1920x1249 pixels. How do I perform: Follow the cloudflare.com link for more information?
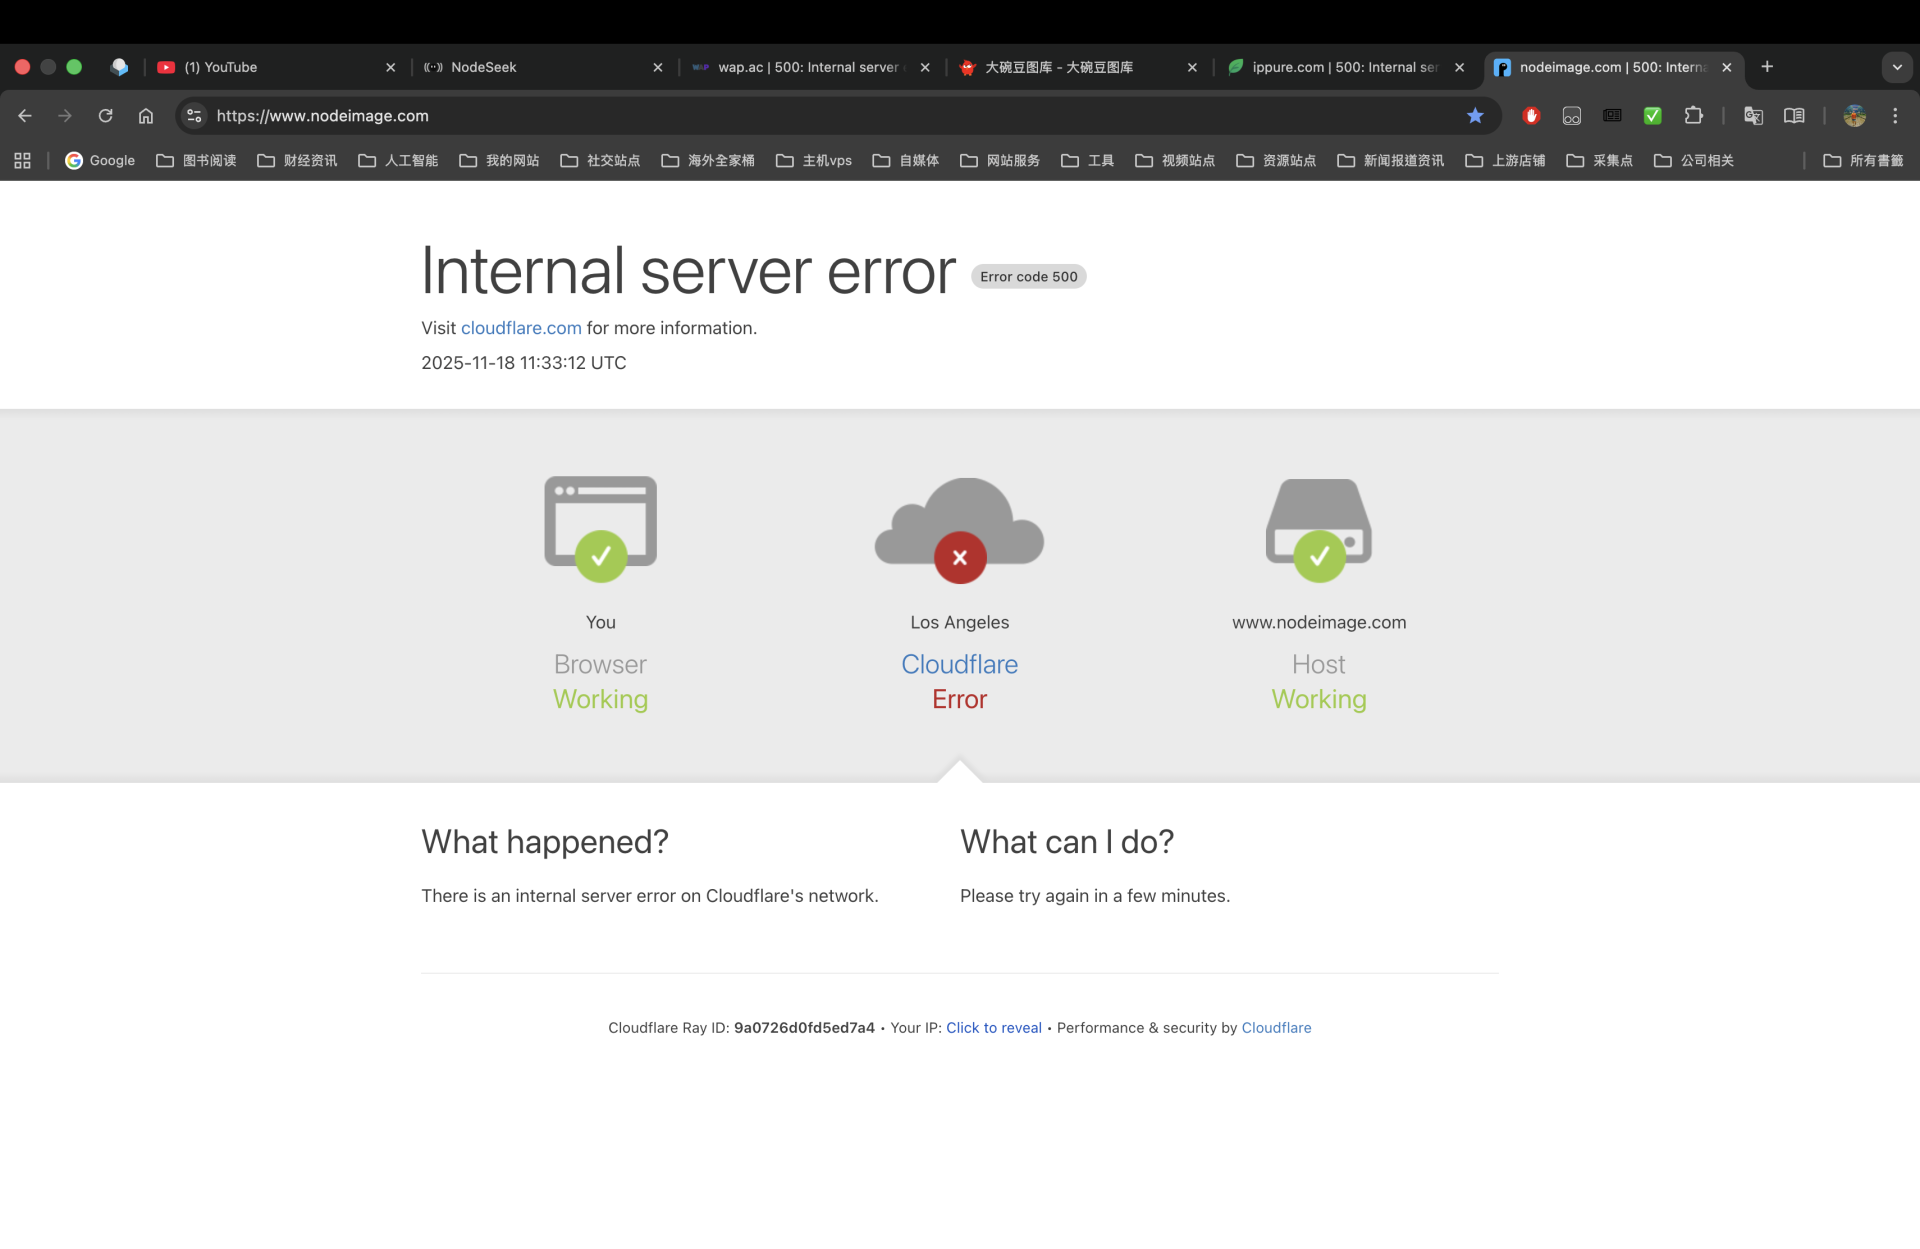[x=521, y=328]
